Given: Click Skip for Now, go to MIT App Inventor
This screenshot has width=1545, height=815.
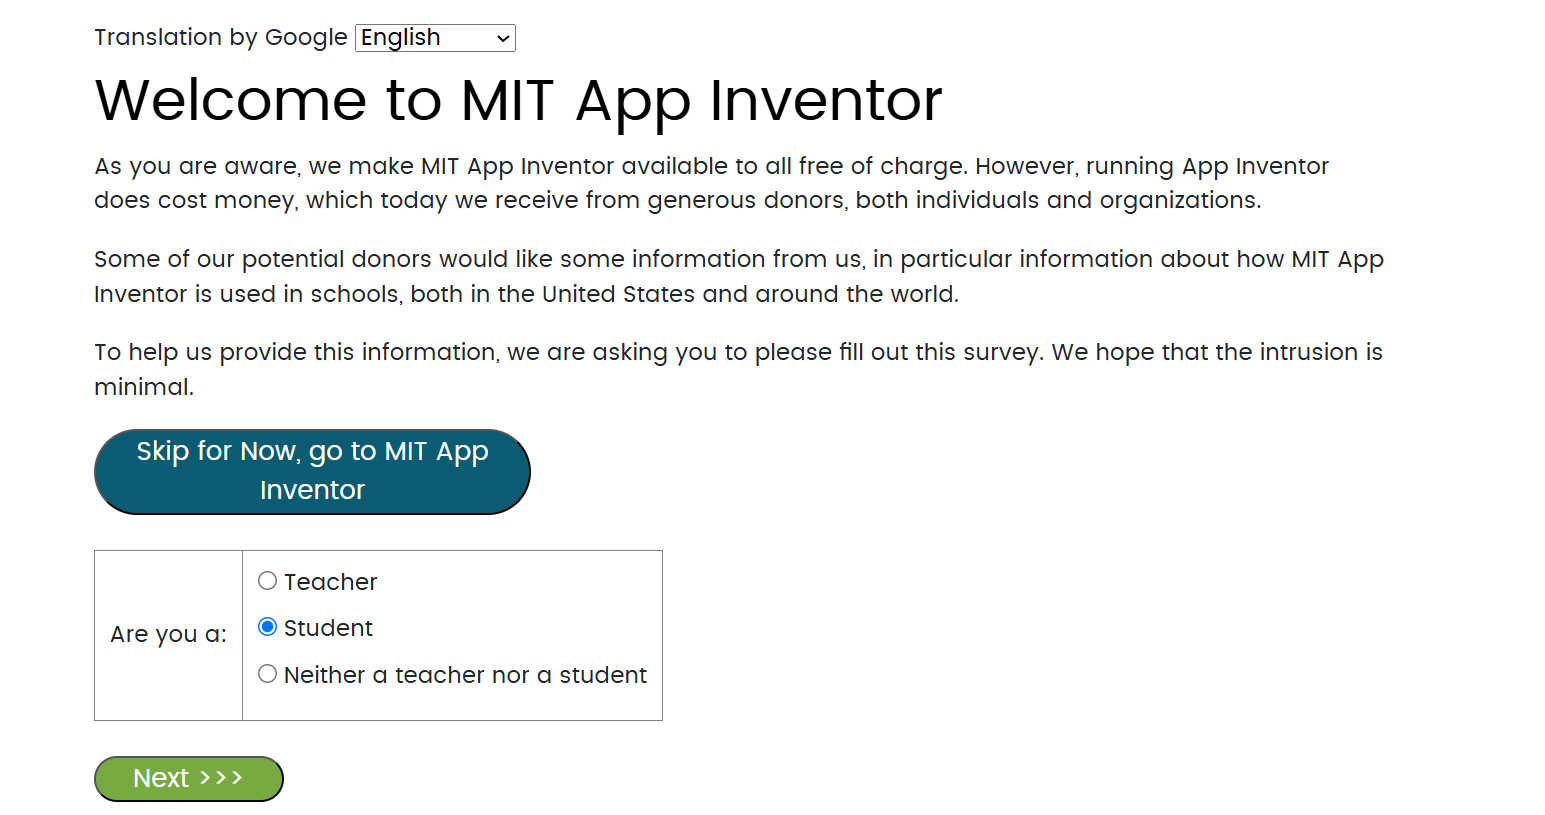Looking at the screenshot, I should point(312,471).
